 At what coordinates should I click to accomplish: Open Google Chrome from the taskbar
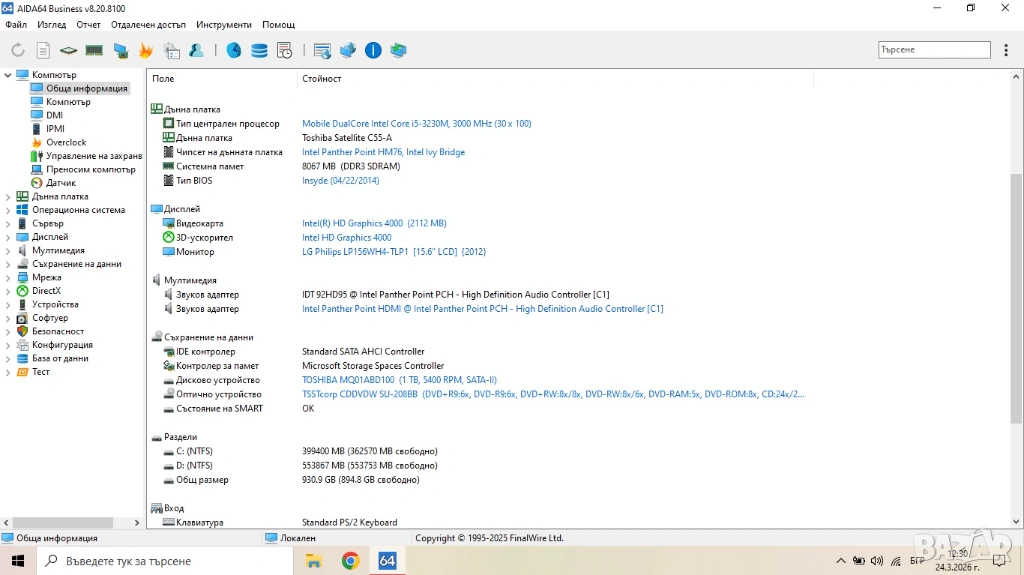pyautogui.click(x=350, y=561)
